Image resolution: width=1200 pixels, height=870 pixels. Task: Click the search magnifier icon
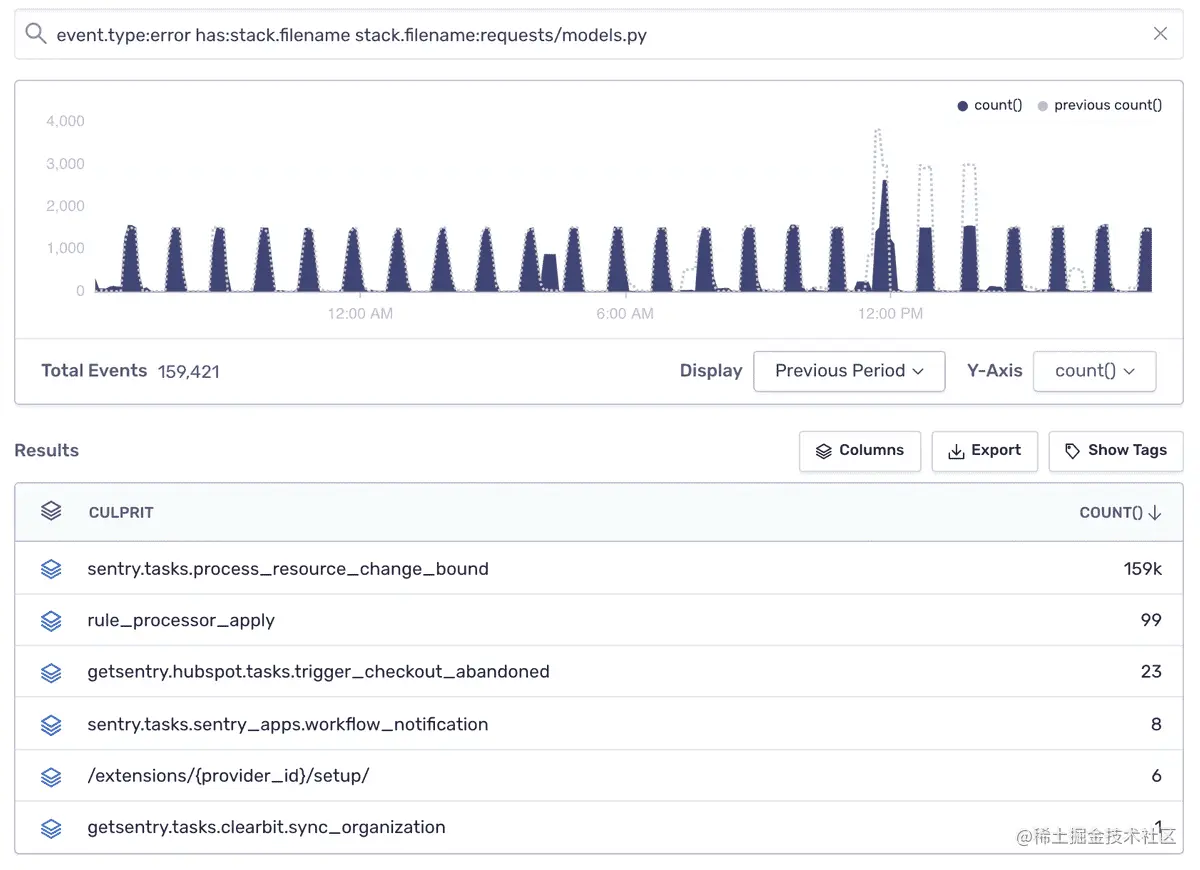[x=36, y=35]
